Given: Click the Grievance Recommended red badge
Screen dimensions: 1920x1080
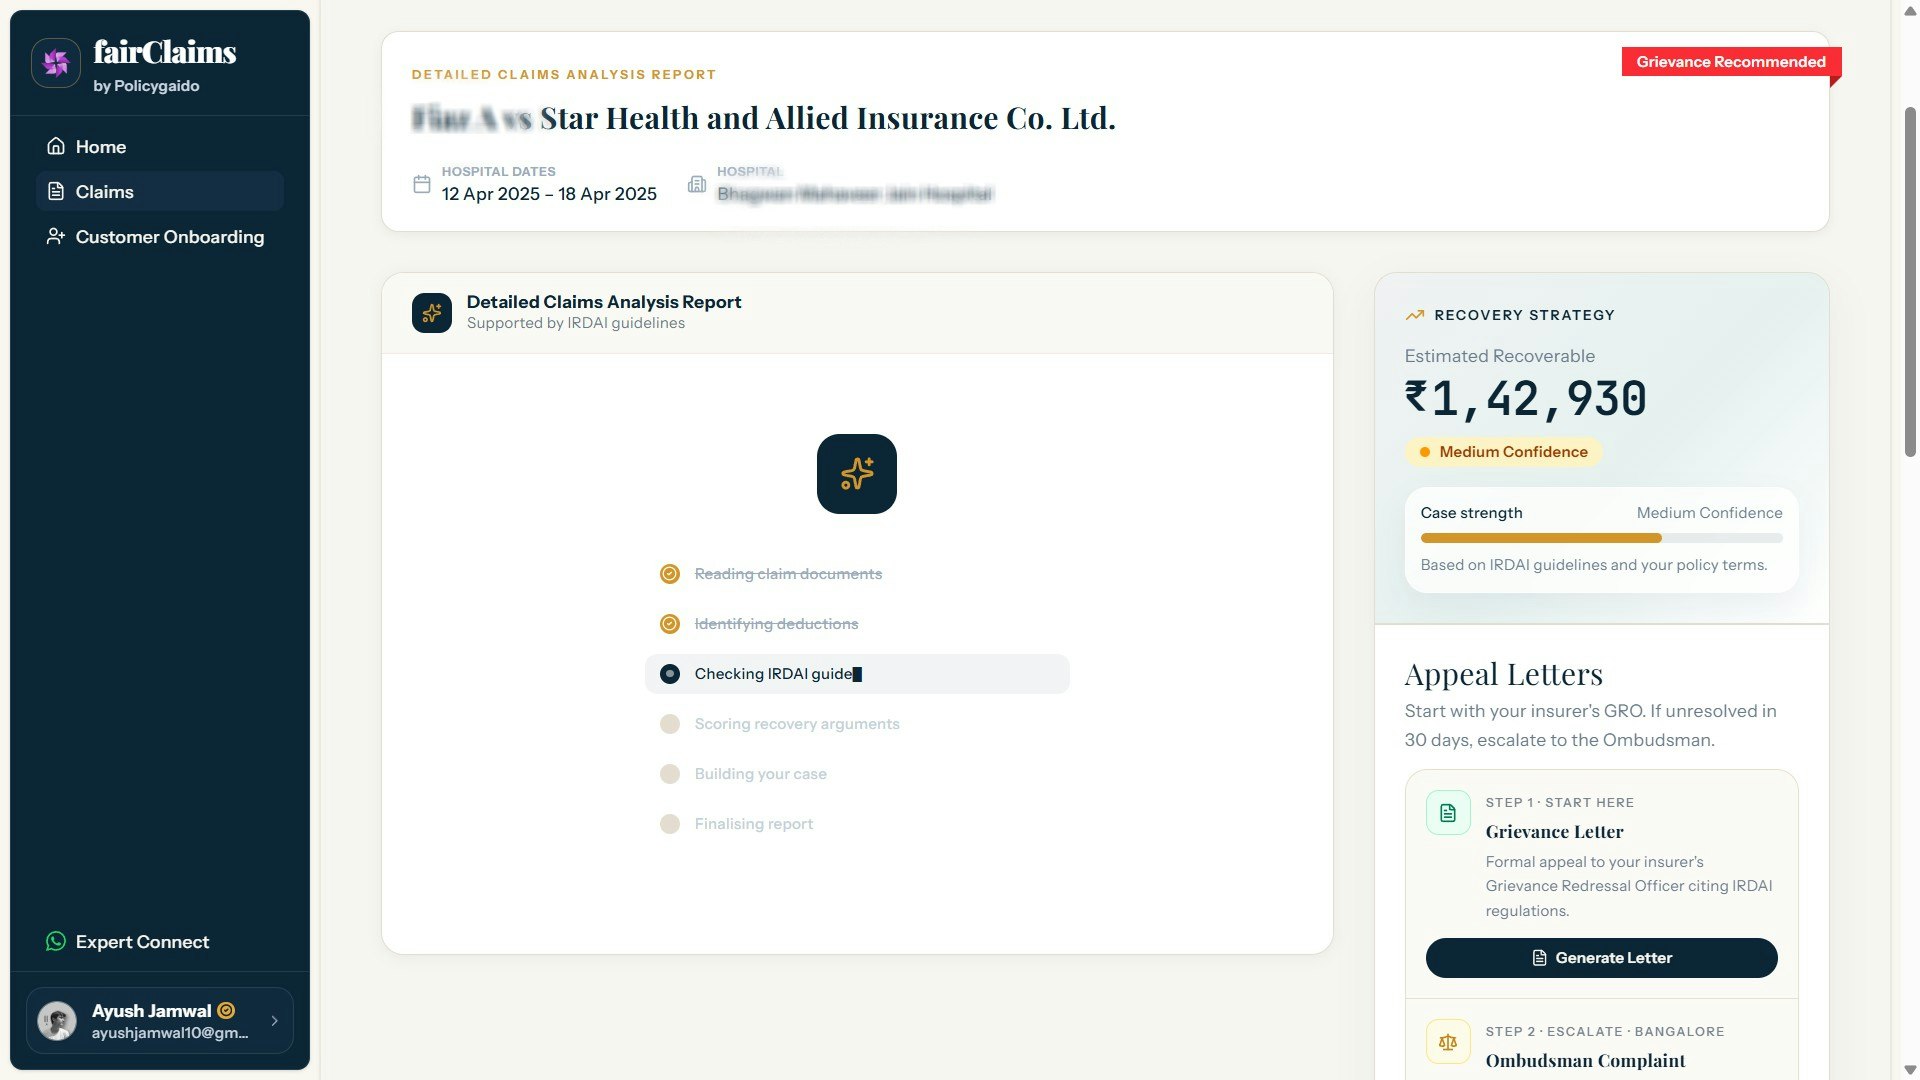Looking at the screenshot, I should pyautogui.click(x=1730, y=62).
